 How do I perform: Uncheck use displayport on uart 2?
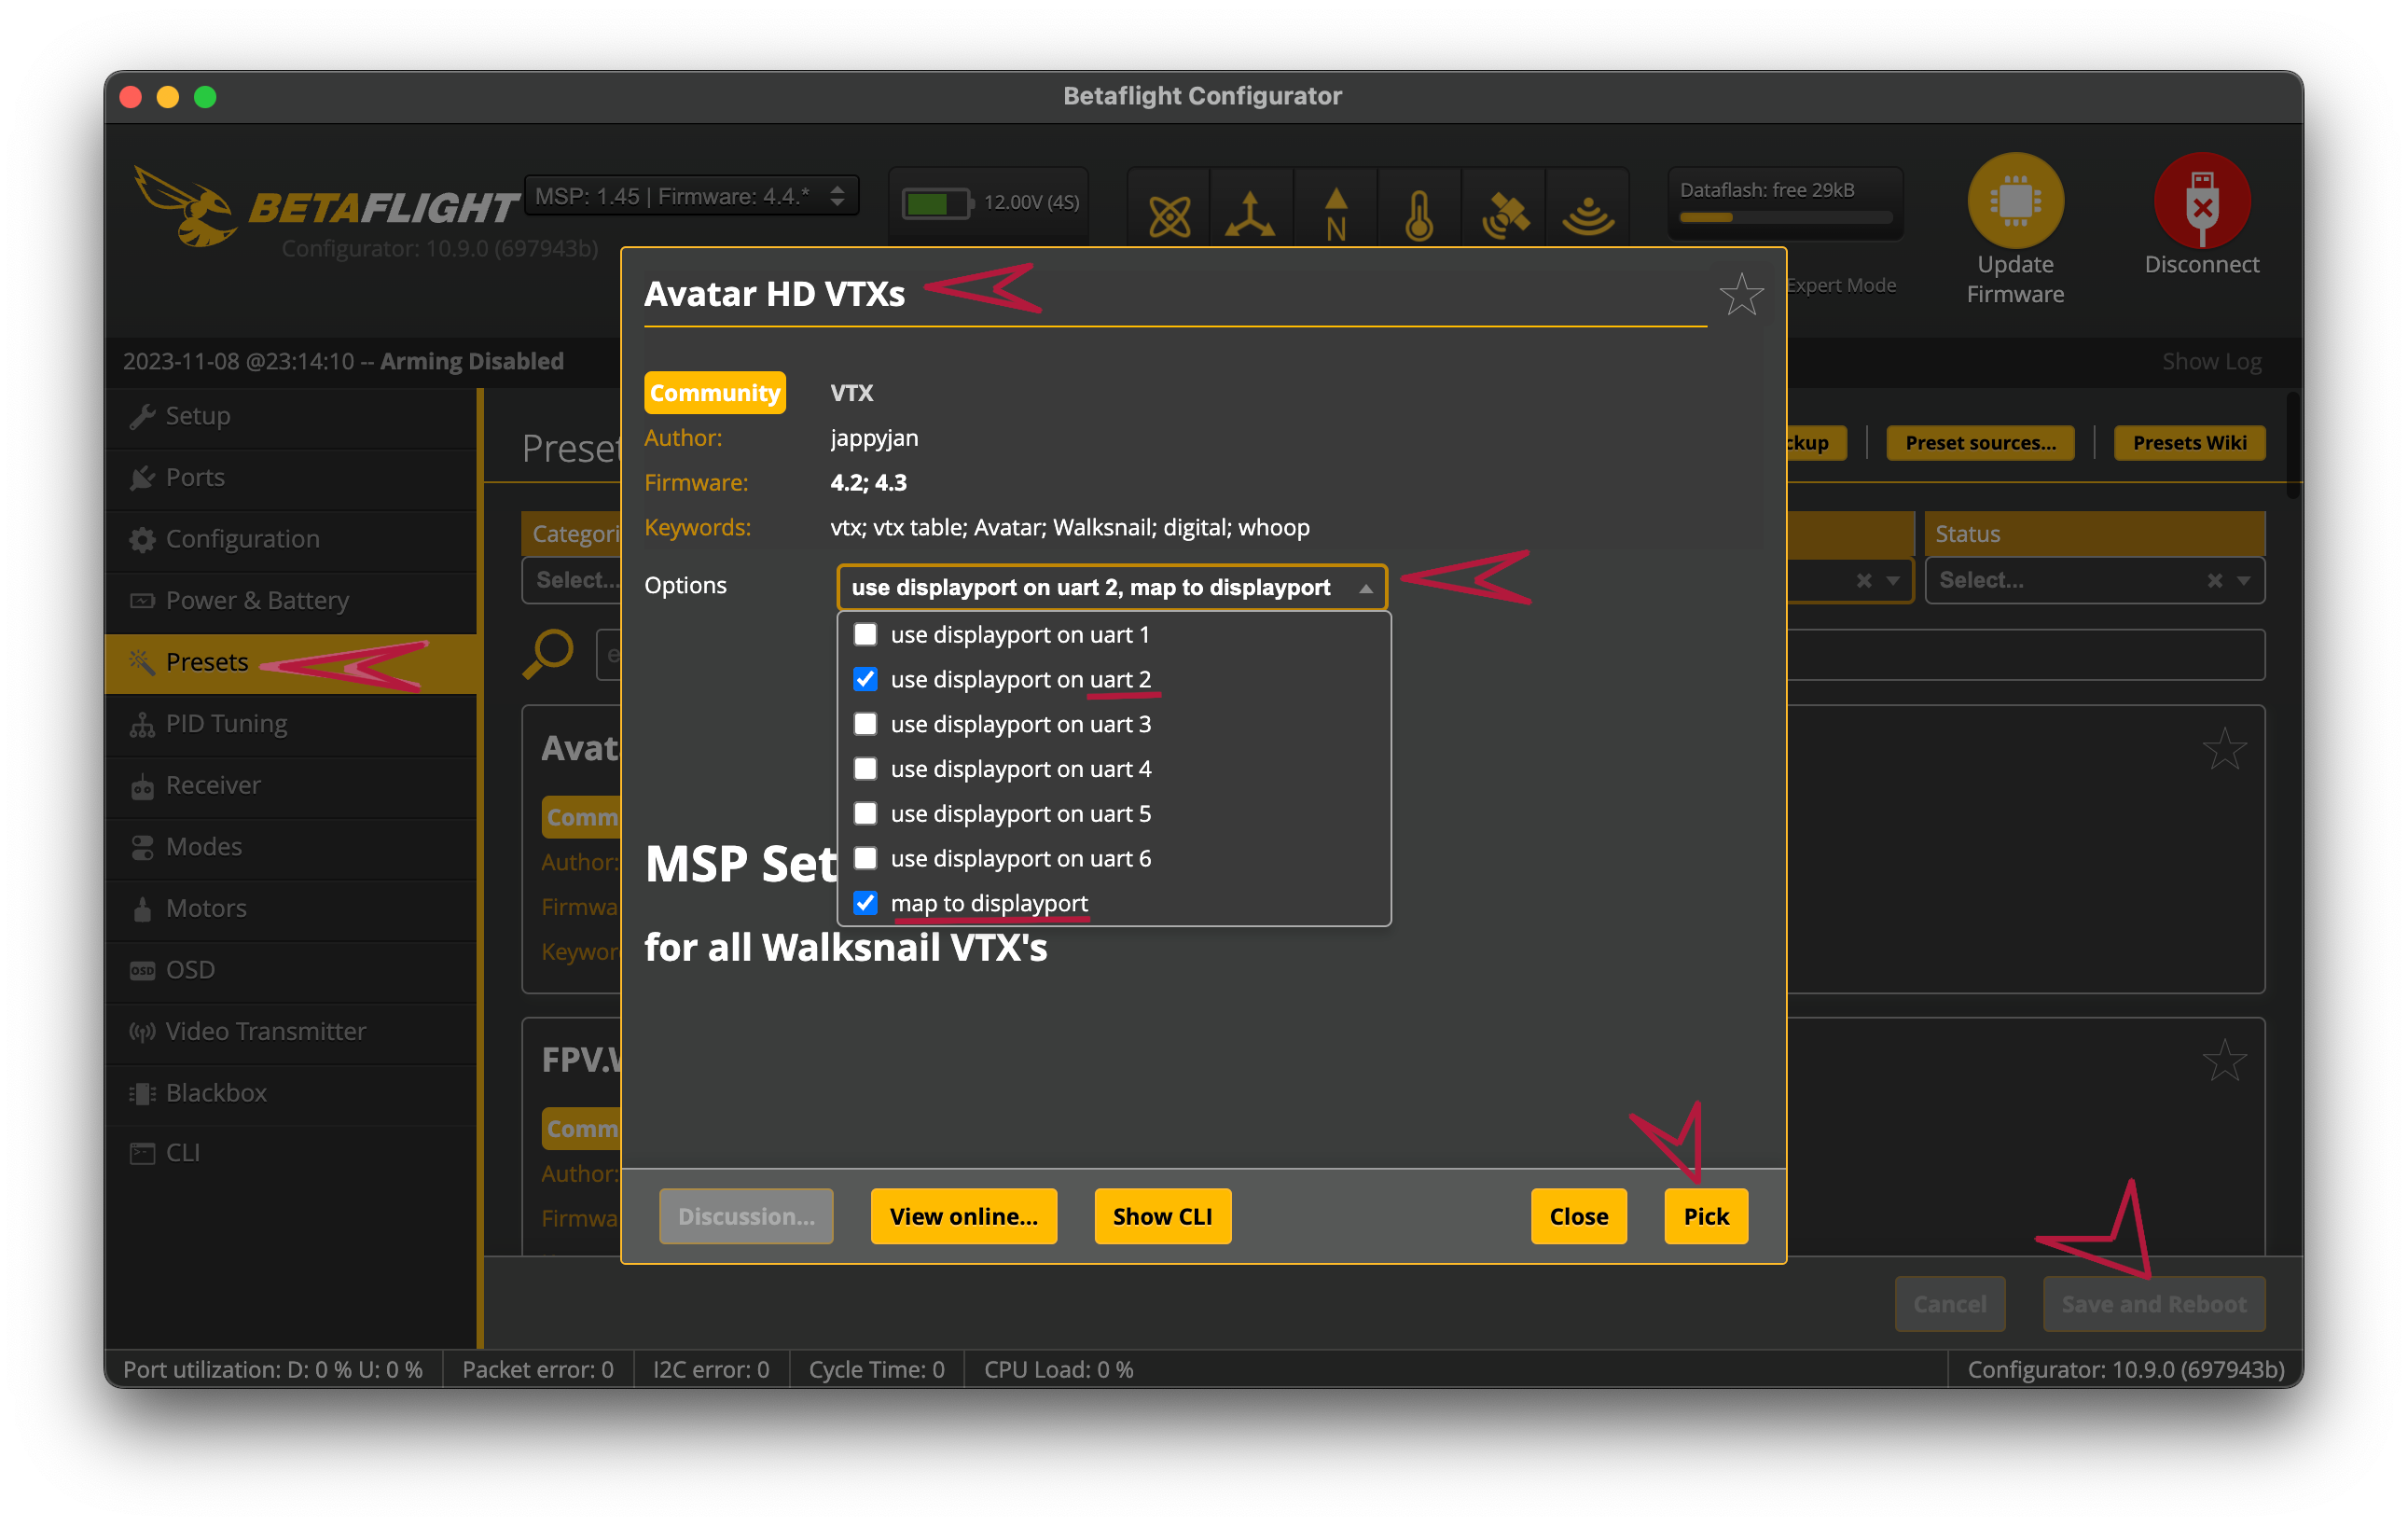pyautogui.click(x=865, y=679)
